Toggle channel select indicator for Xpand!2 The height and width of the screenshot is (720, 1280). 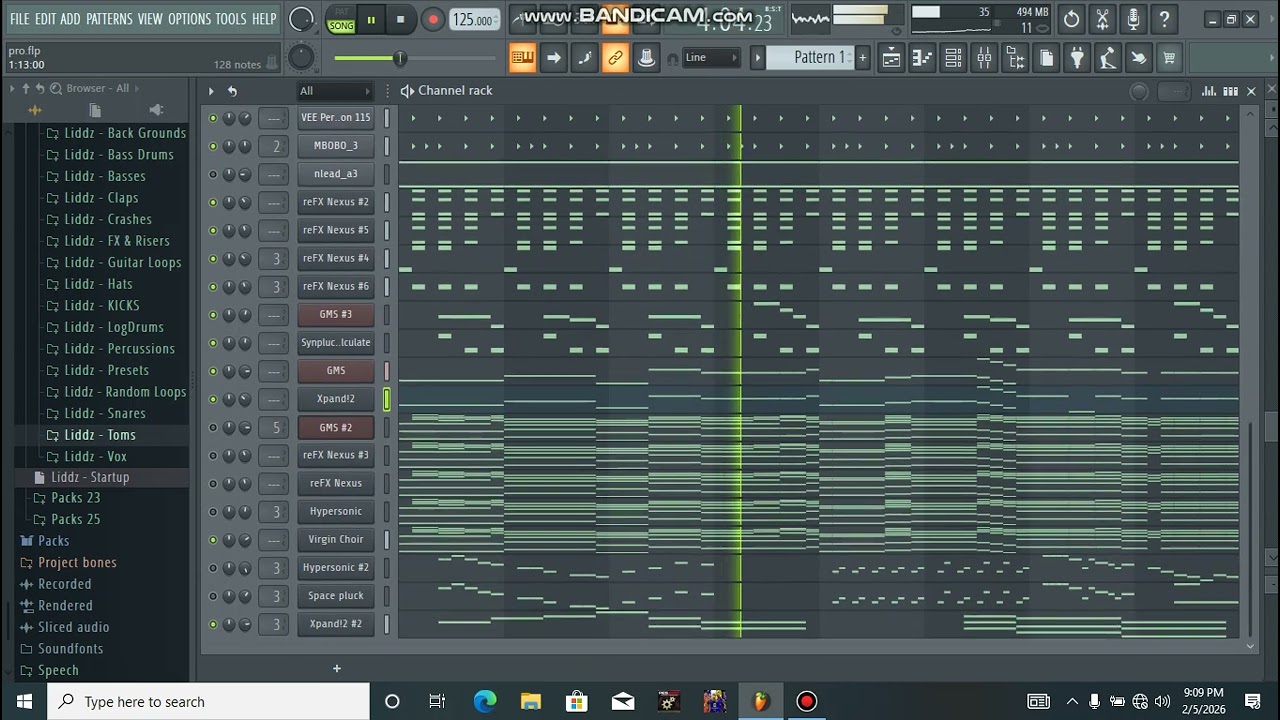pyautogui.click(x=387, y=399)
